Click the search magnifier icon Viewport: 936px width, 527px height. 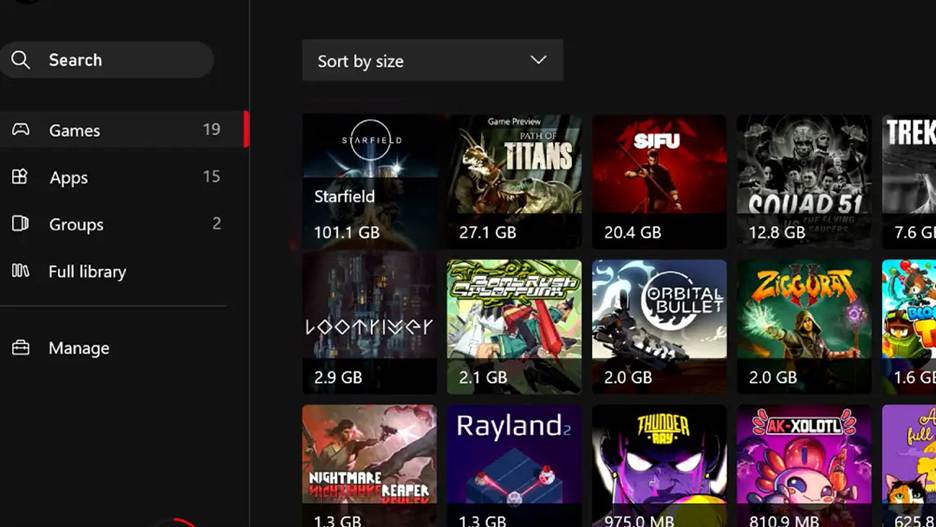coord(20,60)
